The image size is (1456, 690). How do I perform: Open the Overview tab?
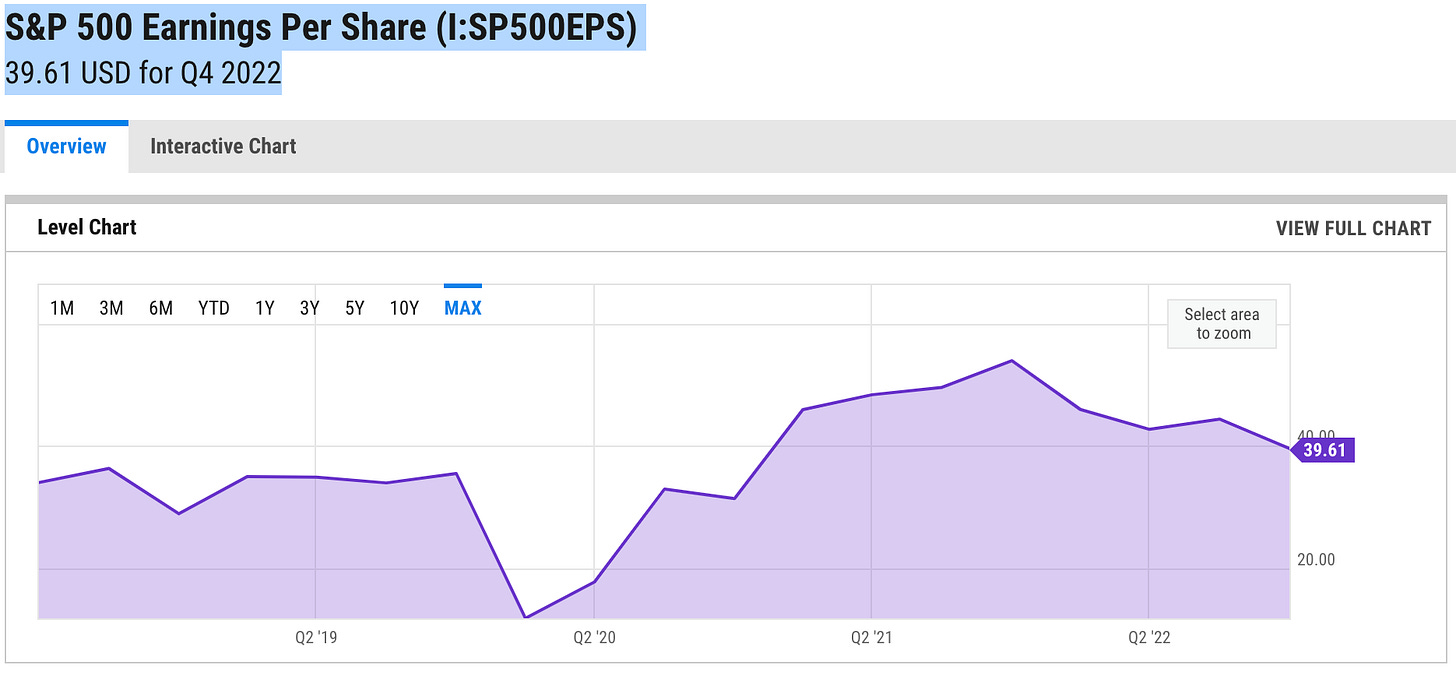tap(66, 146)
